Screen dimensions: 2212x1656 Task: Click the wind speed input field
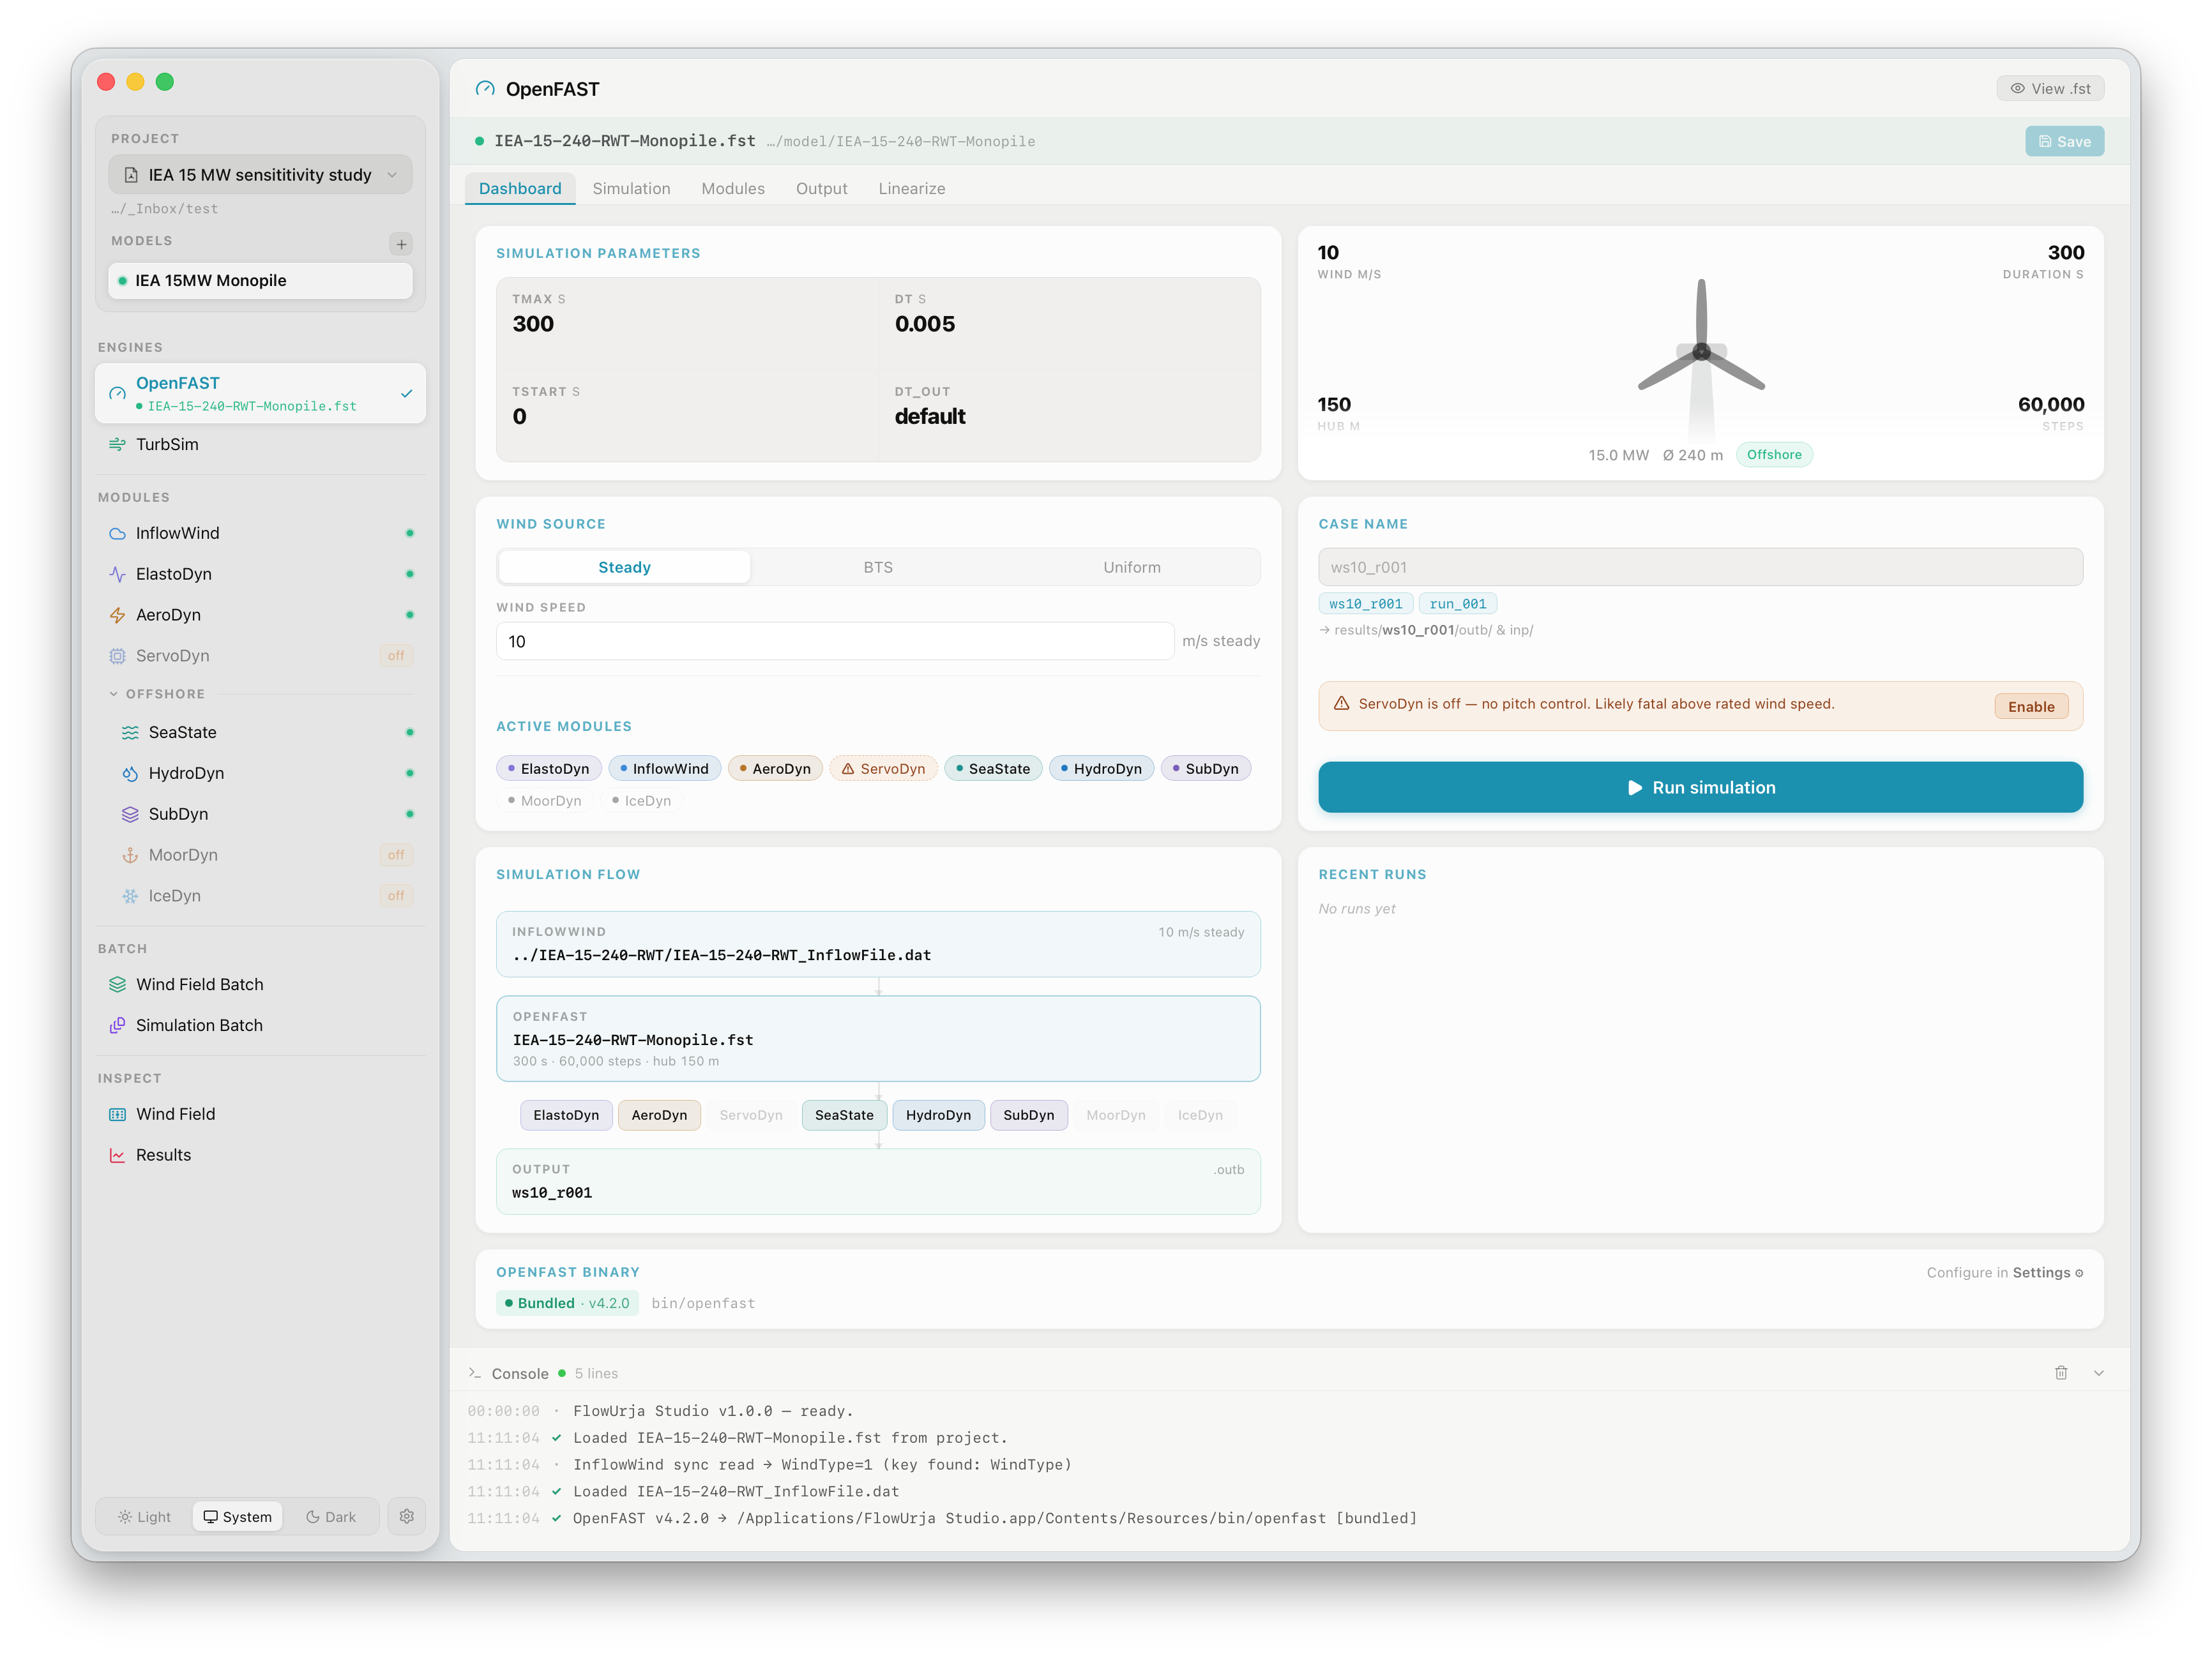(834, 641)
